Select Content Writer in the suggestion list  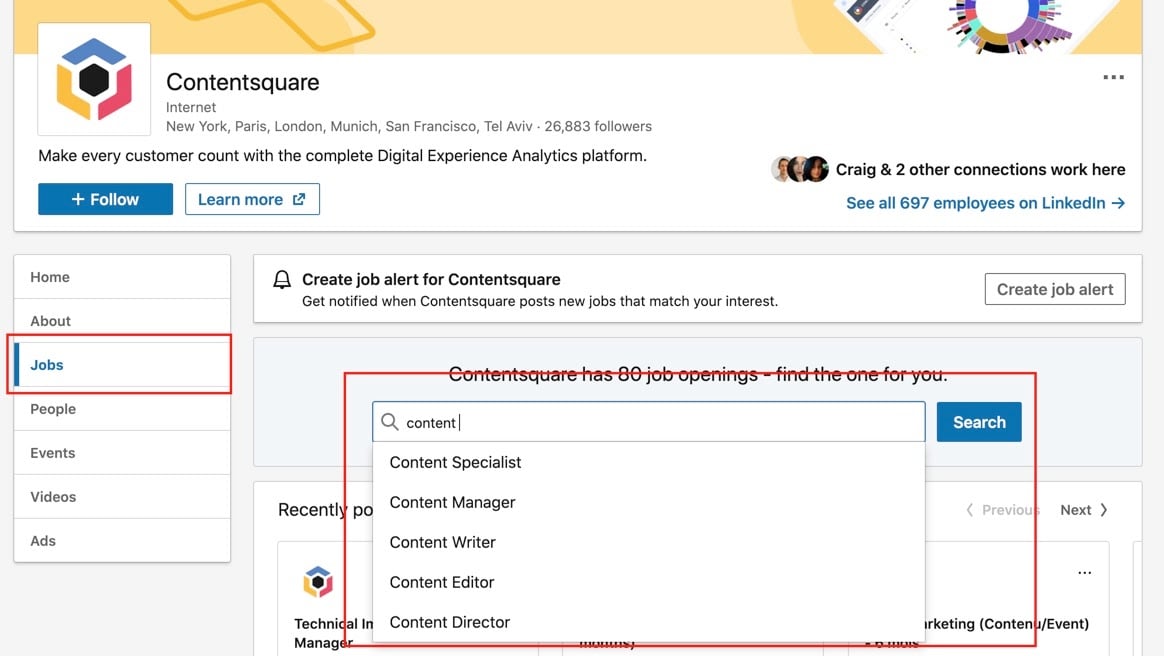click(442, 542)
